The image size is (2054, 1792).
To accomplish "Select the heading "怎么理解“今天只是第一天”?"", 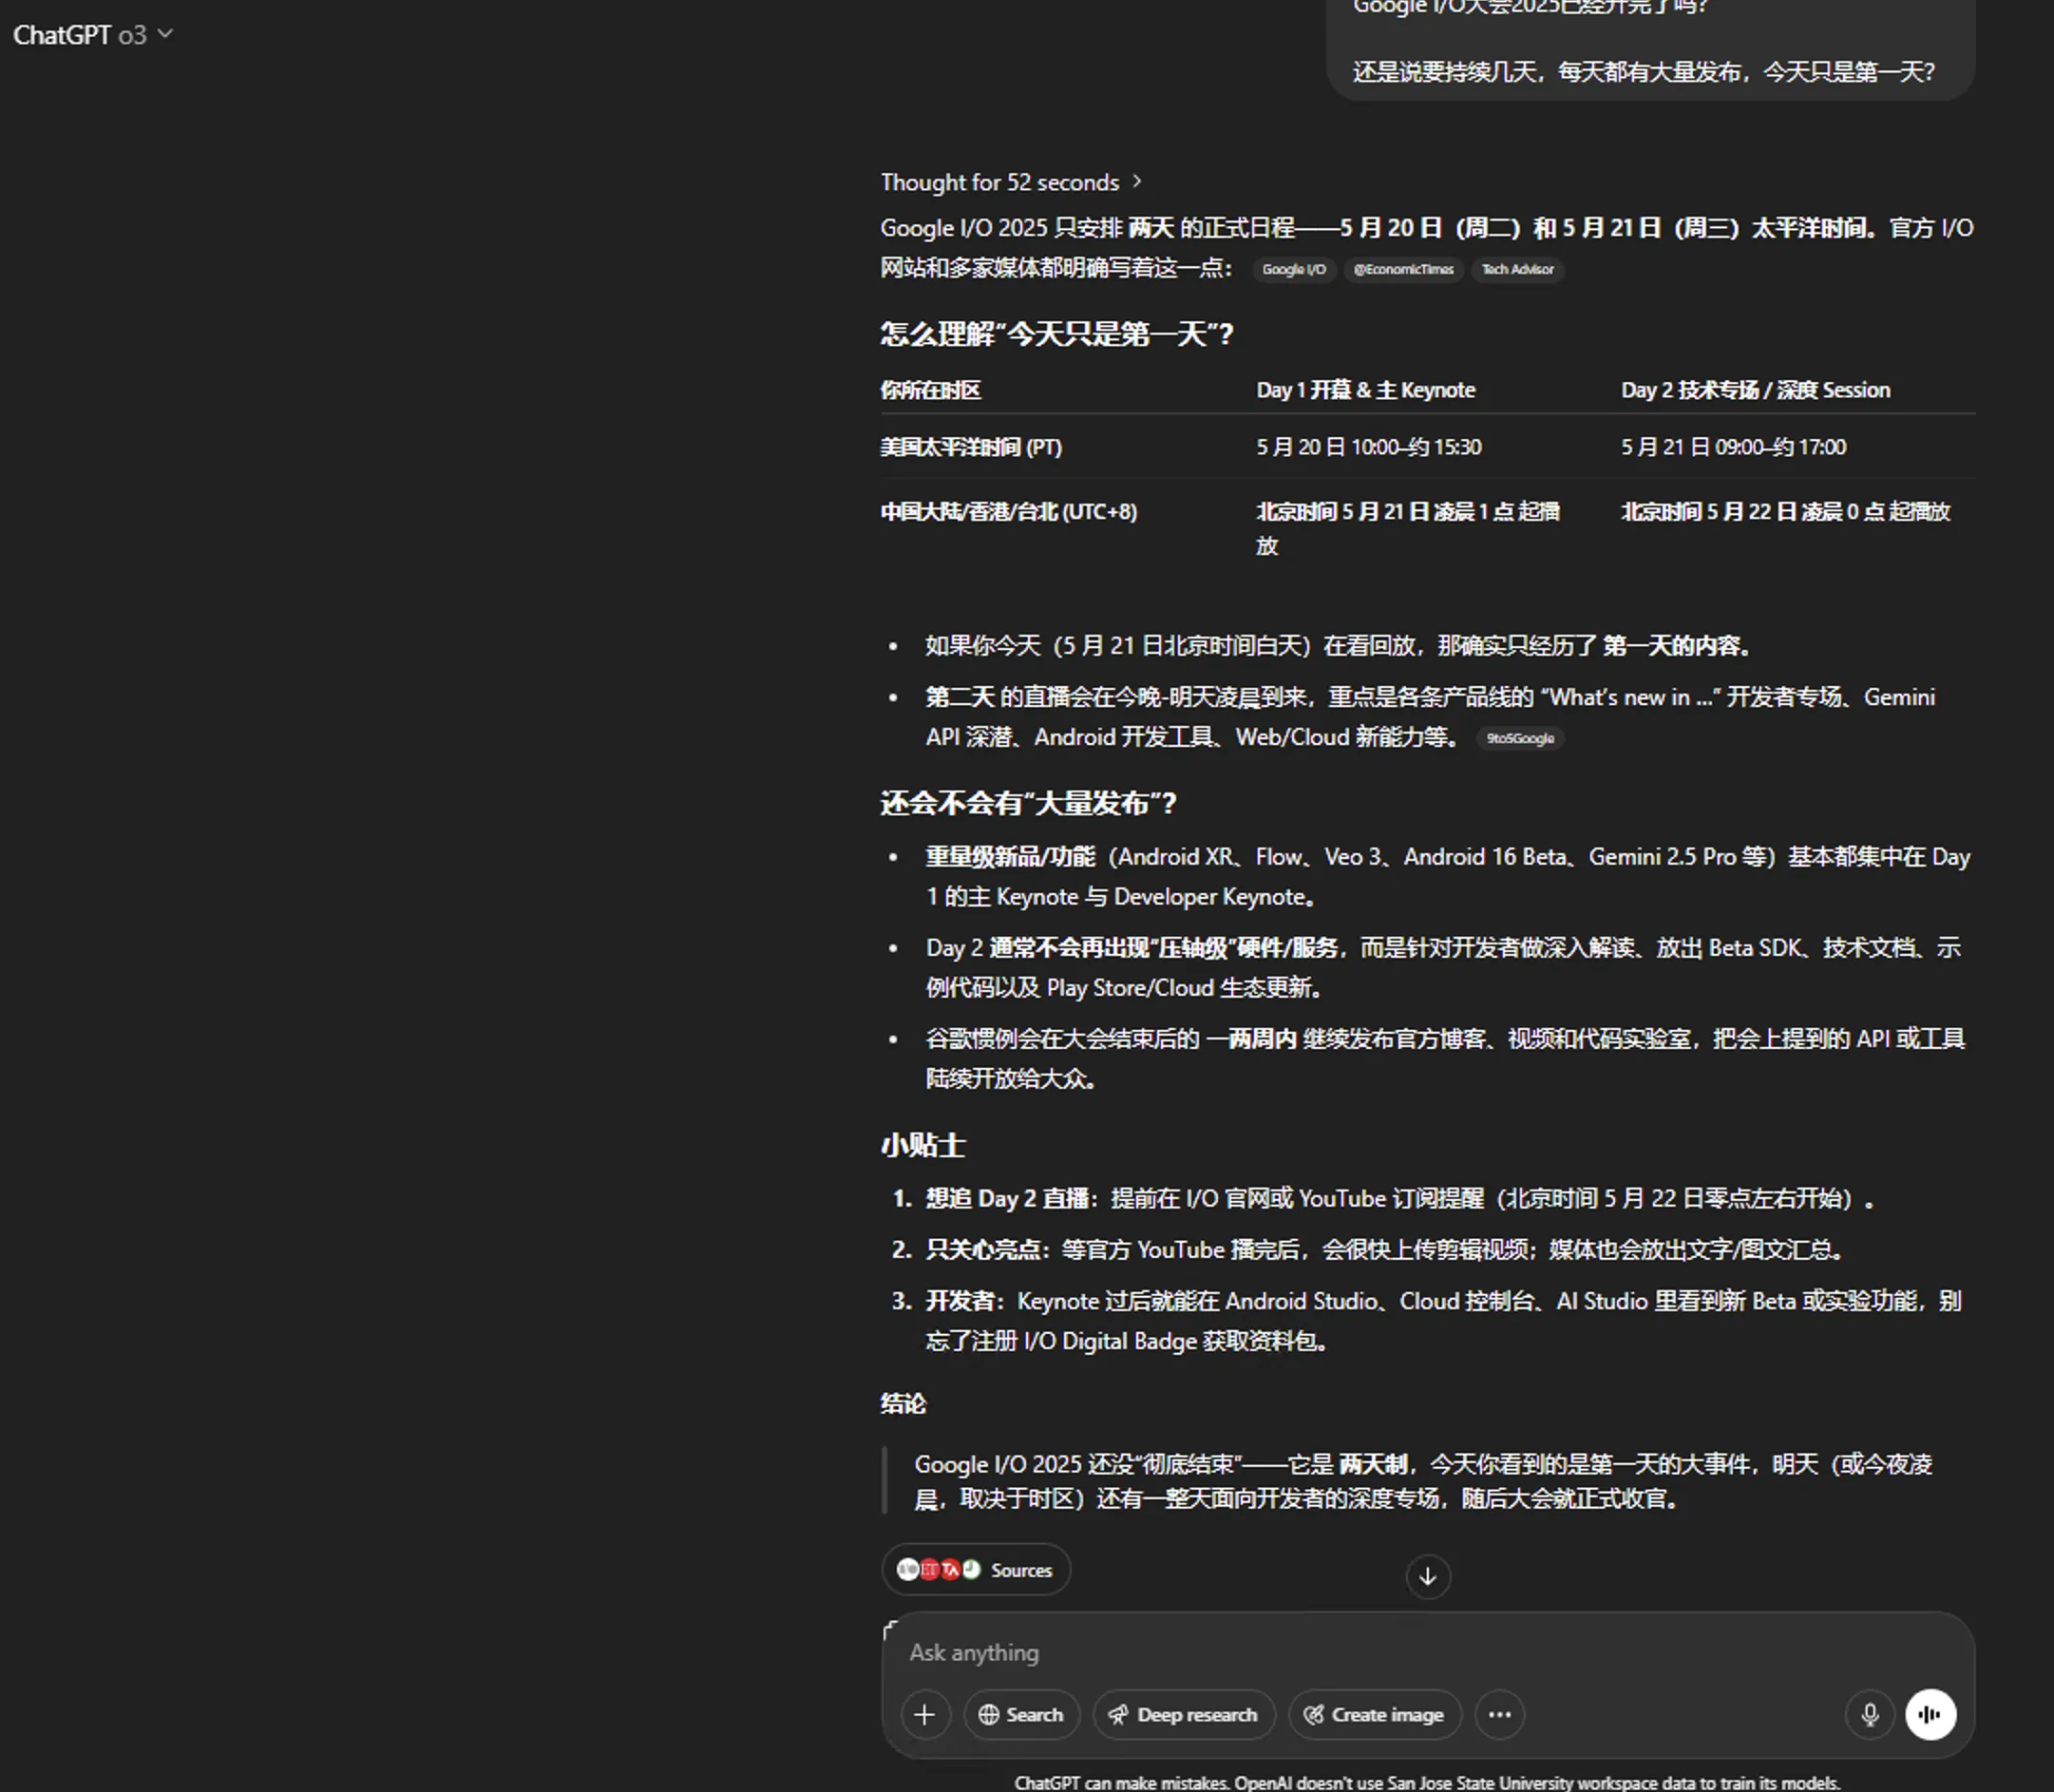I will click(1057, 334).
